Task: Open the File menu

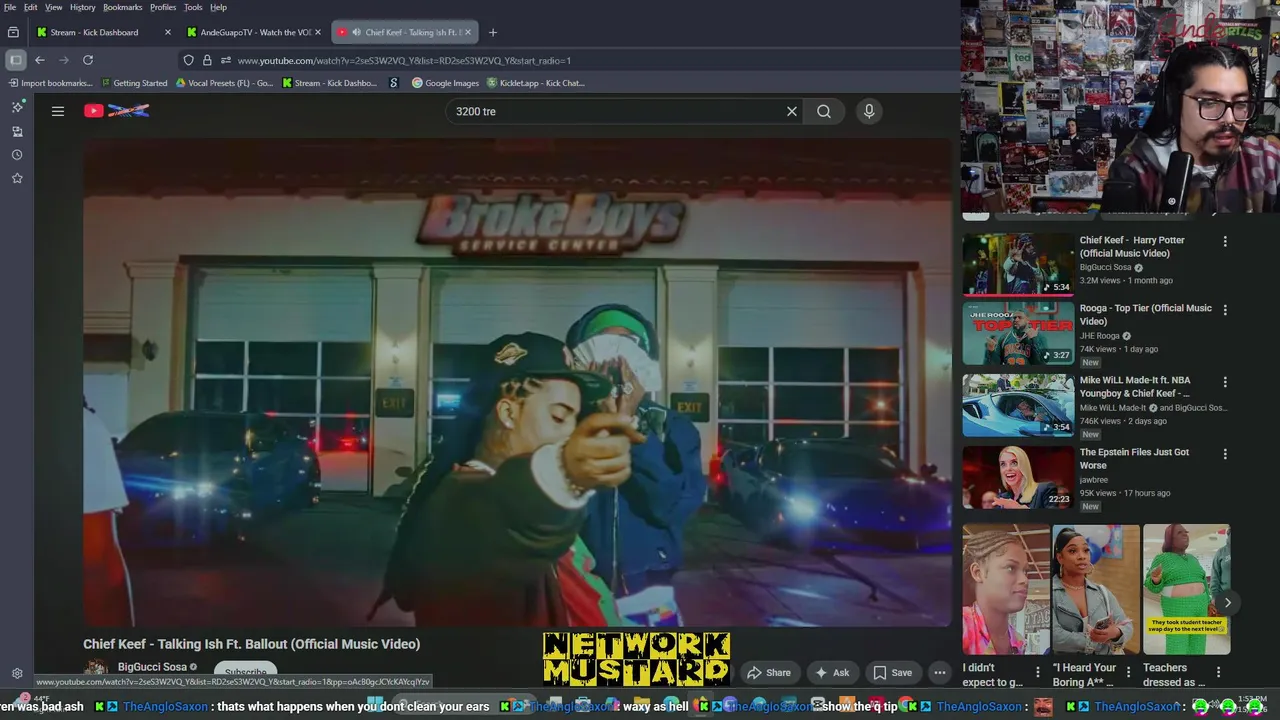Action: (10, 7)
